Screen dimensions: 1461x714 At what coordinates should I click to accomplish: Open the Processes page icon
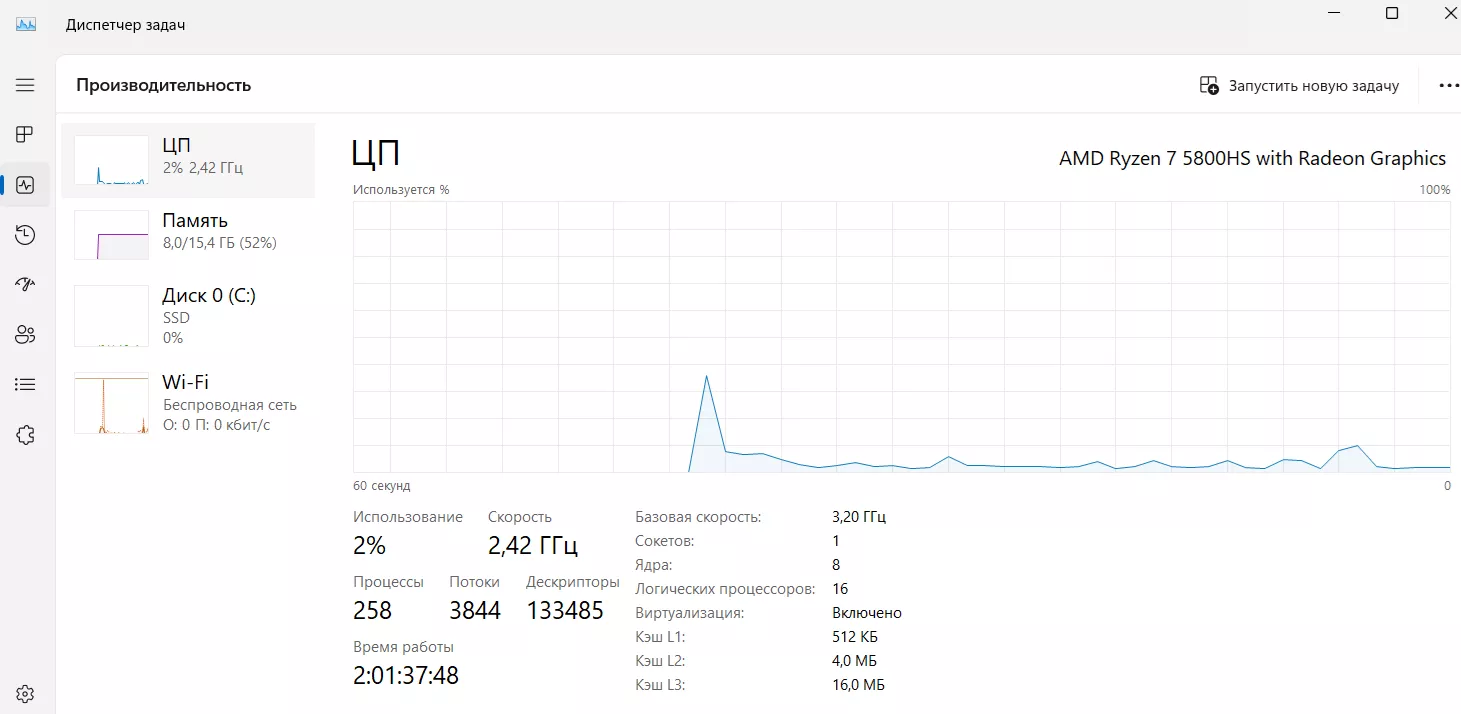click(25, 135)
